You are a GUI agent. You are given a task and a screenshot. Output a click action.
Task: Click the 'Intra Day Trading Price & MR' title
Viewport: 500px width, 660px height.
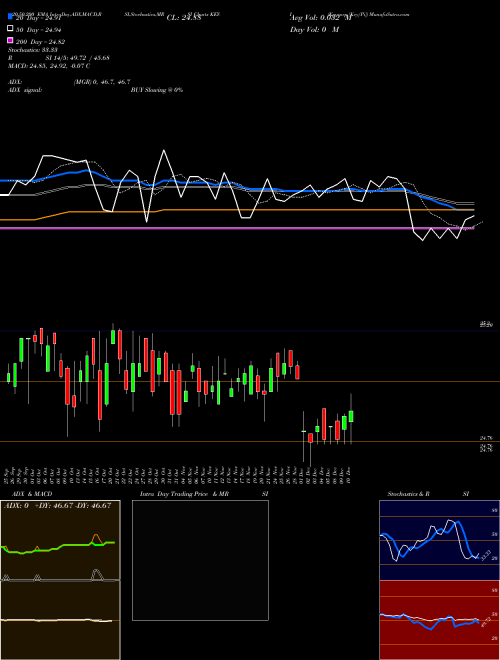(x=184, y=494)
